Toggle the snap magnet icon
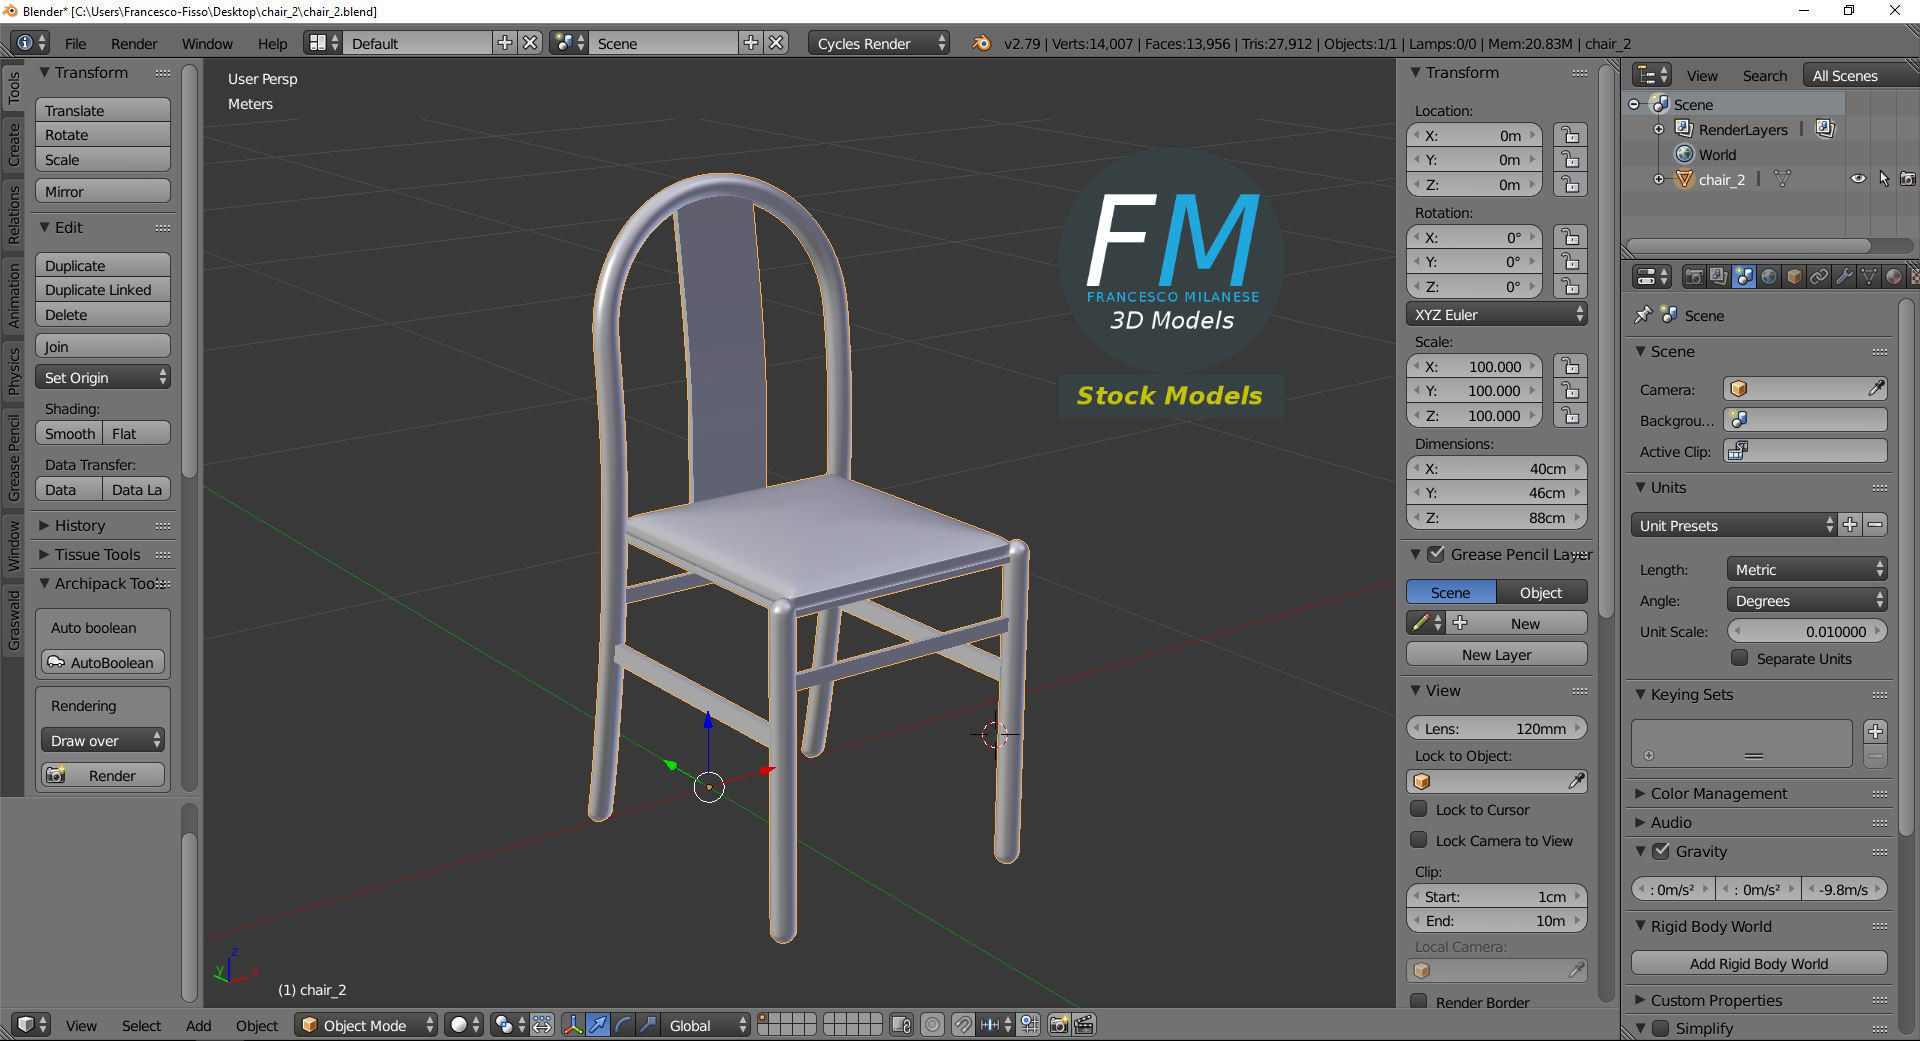This screenshot has height=1041, width=1920. click(x=963, y=1025)
